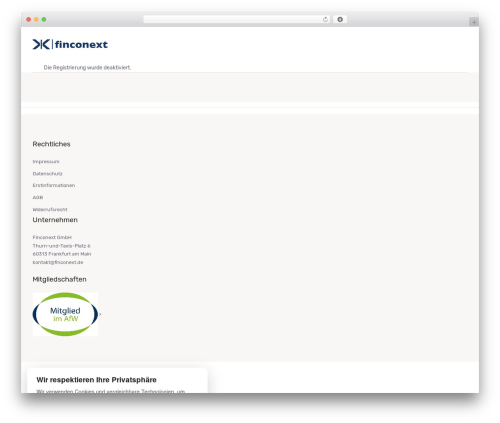Click the finconext logo

tap(70, 44)
